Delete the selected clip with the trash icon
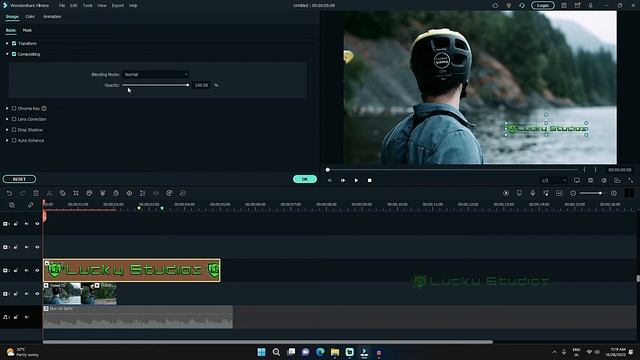640x360 pixels. (x=36, y=193)
